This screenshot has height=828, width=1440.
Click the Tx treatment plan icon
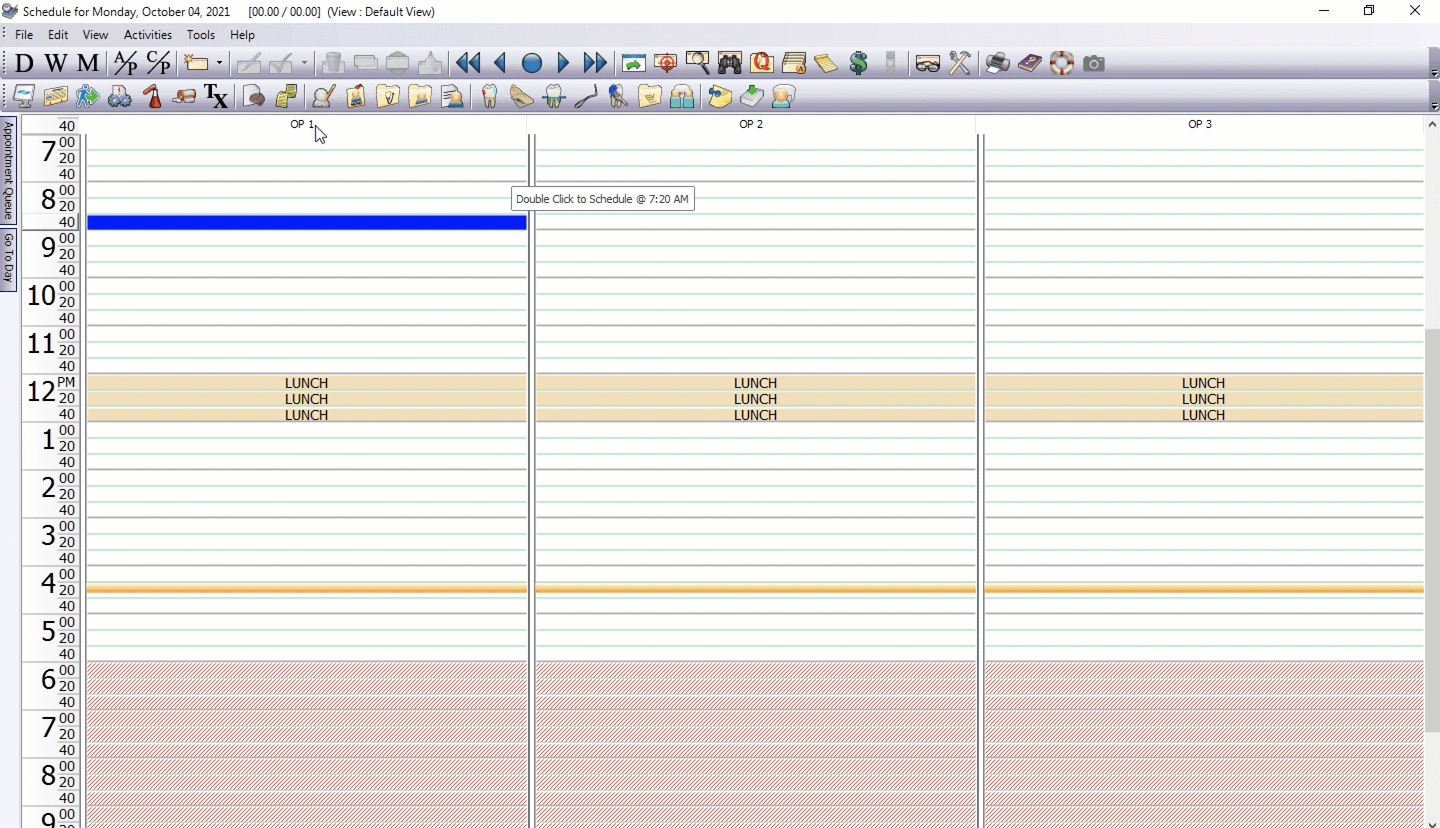tap(216, 96)
